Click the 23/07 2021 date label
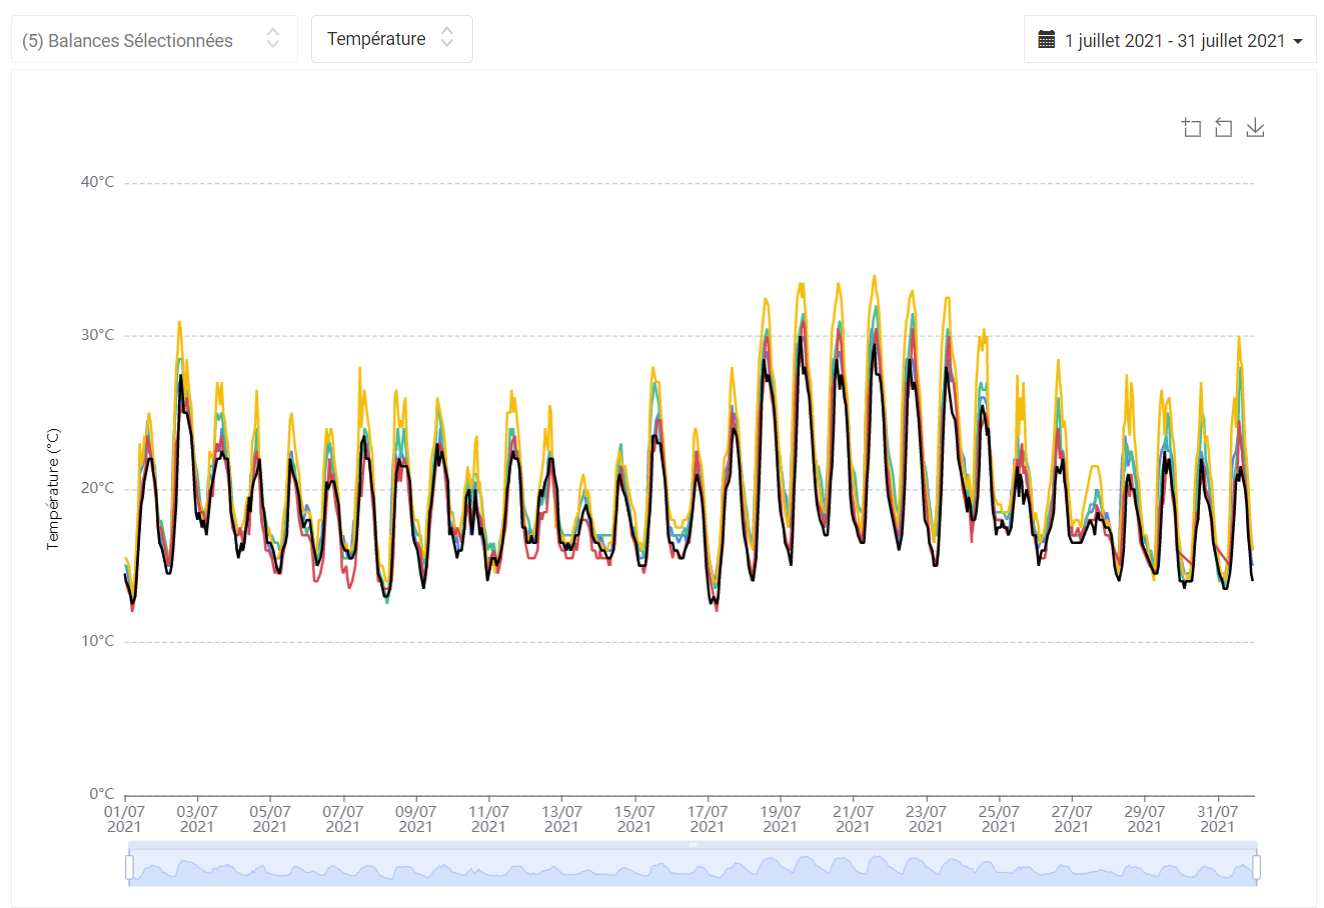 [x=926, y=819]
